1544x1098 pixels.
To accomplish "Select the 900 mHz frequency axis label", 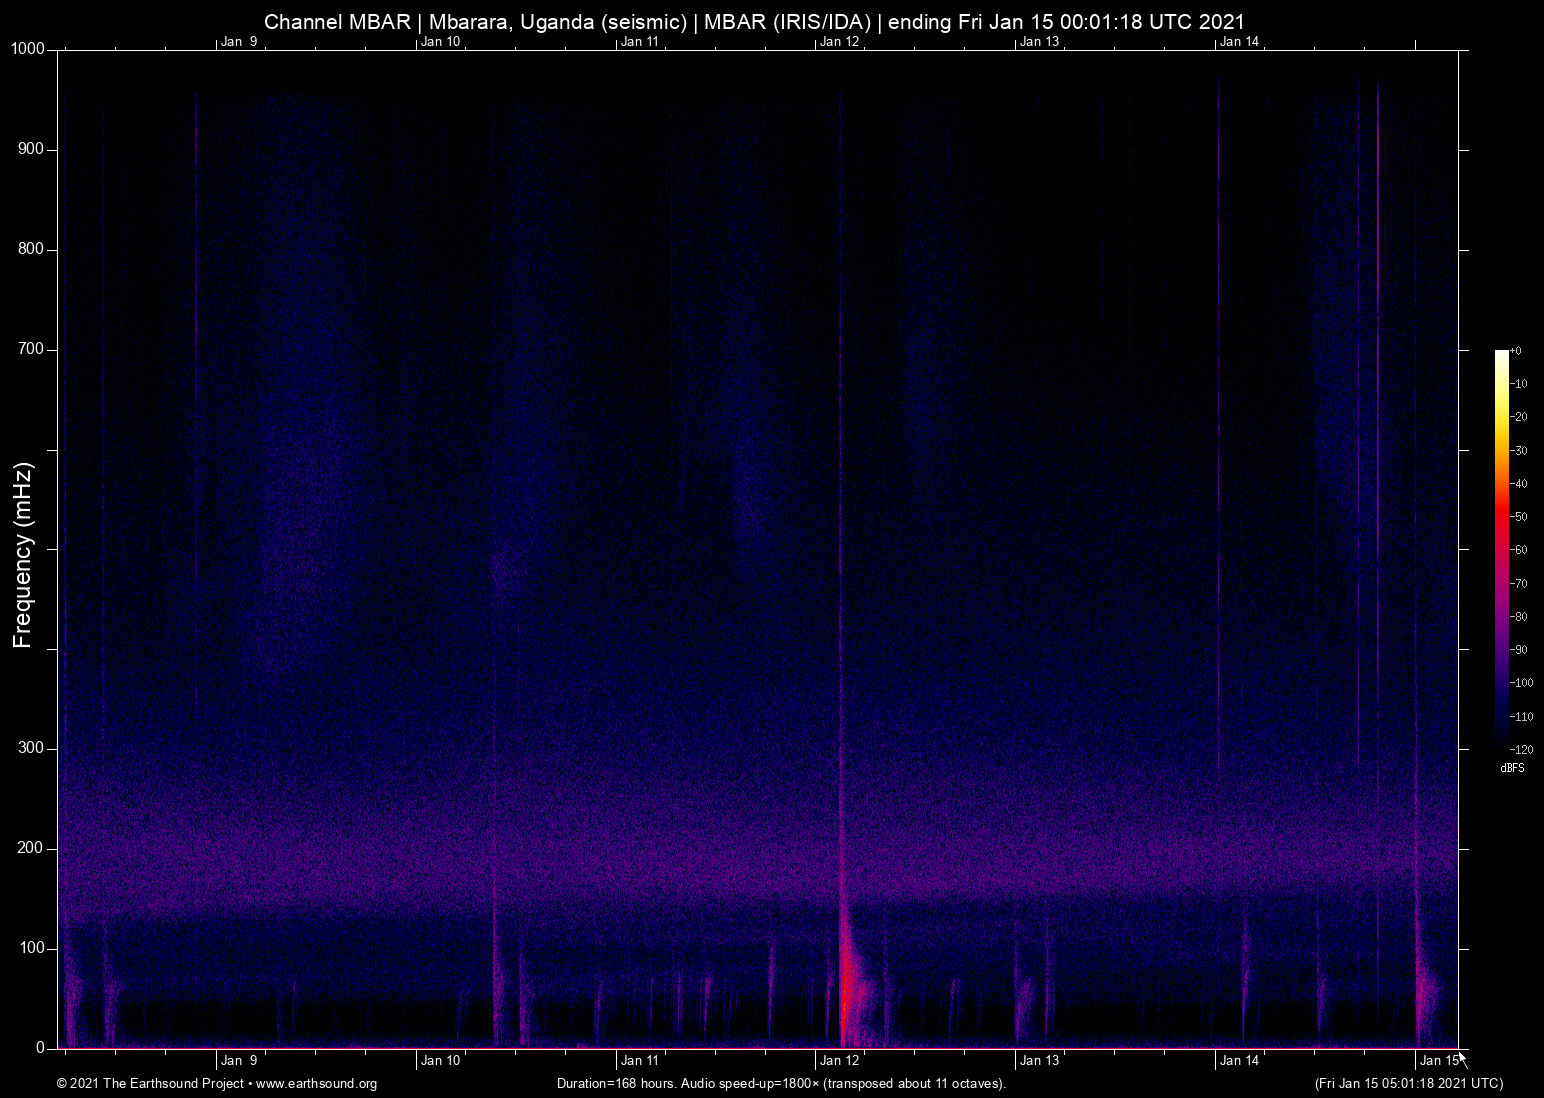I will tap(31, 150).
